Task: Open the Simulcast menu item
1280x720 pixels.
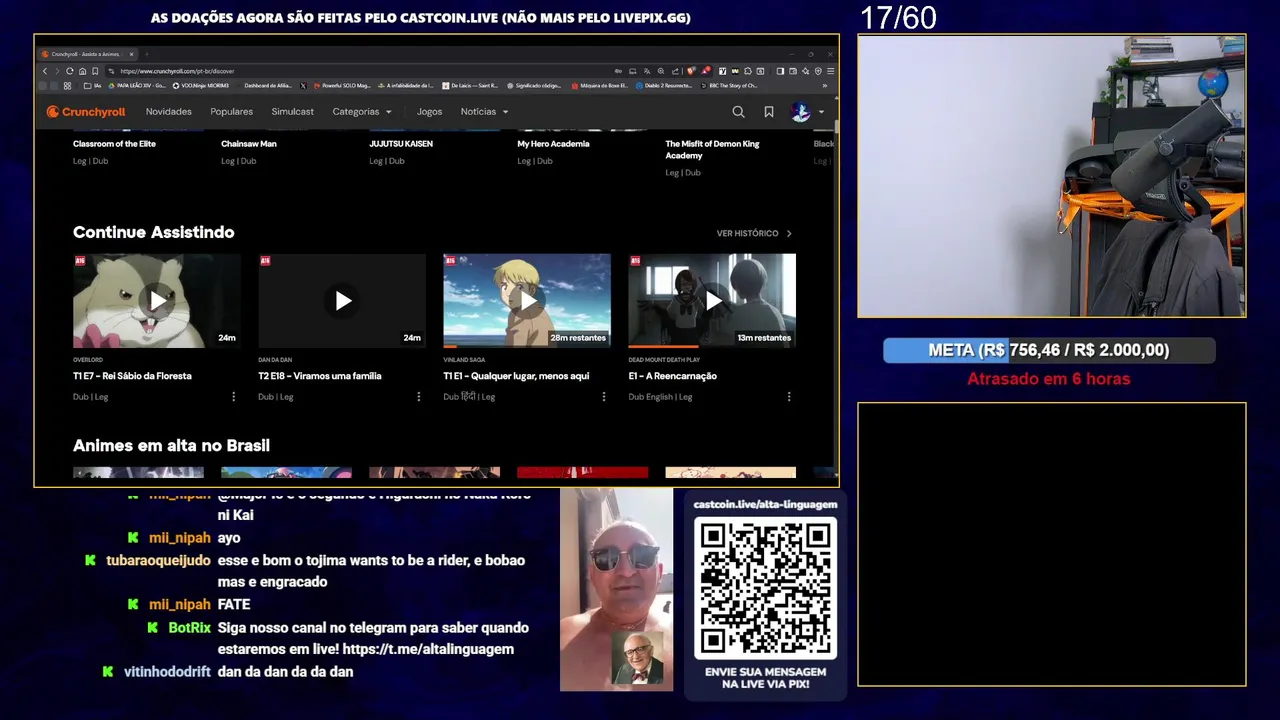Action: [293, 112]
